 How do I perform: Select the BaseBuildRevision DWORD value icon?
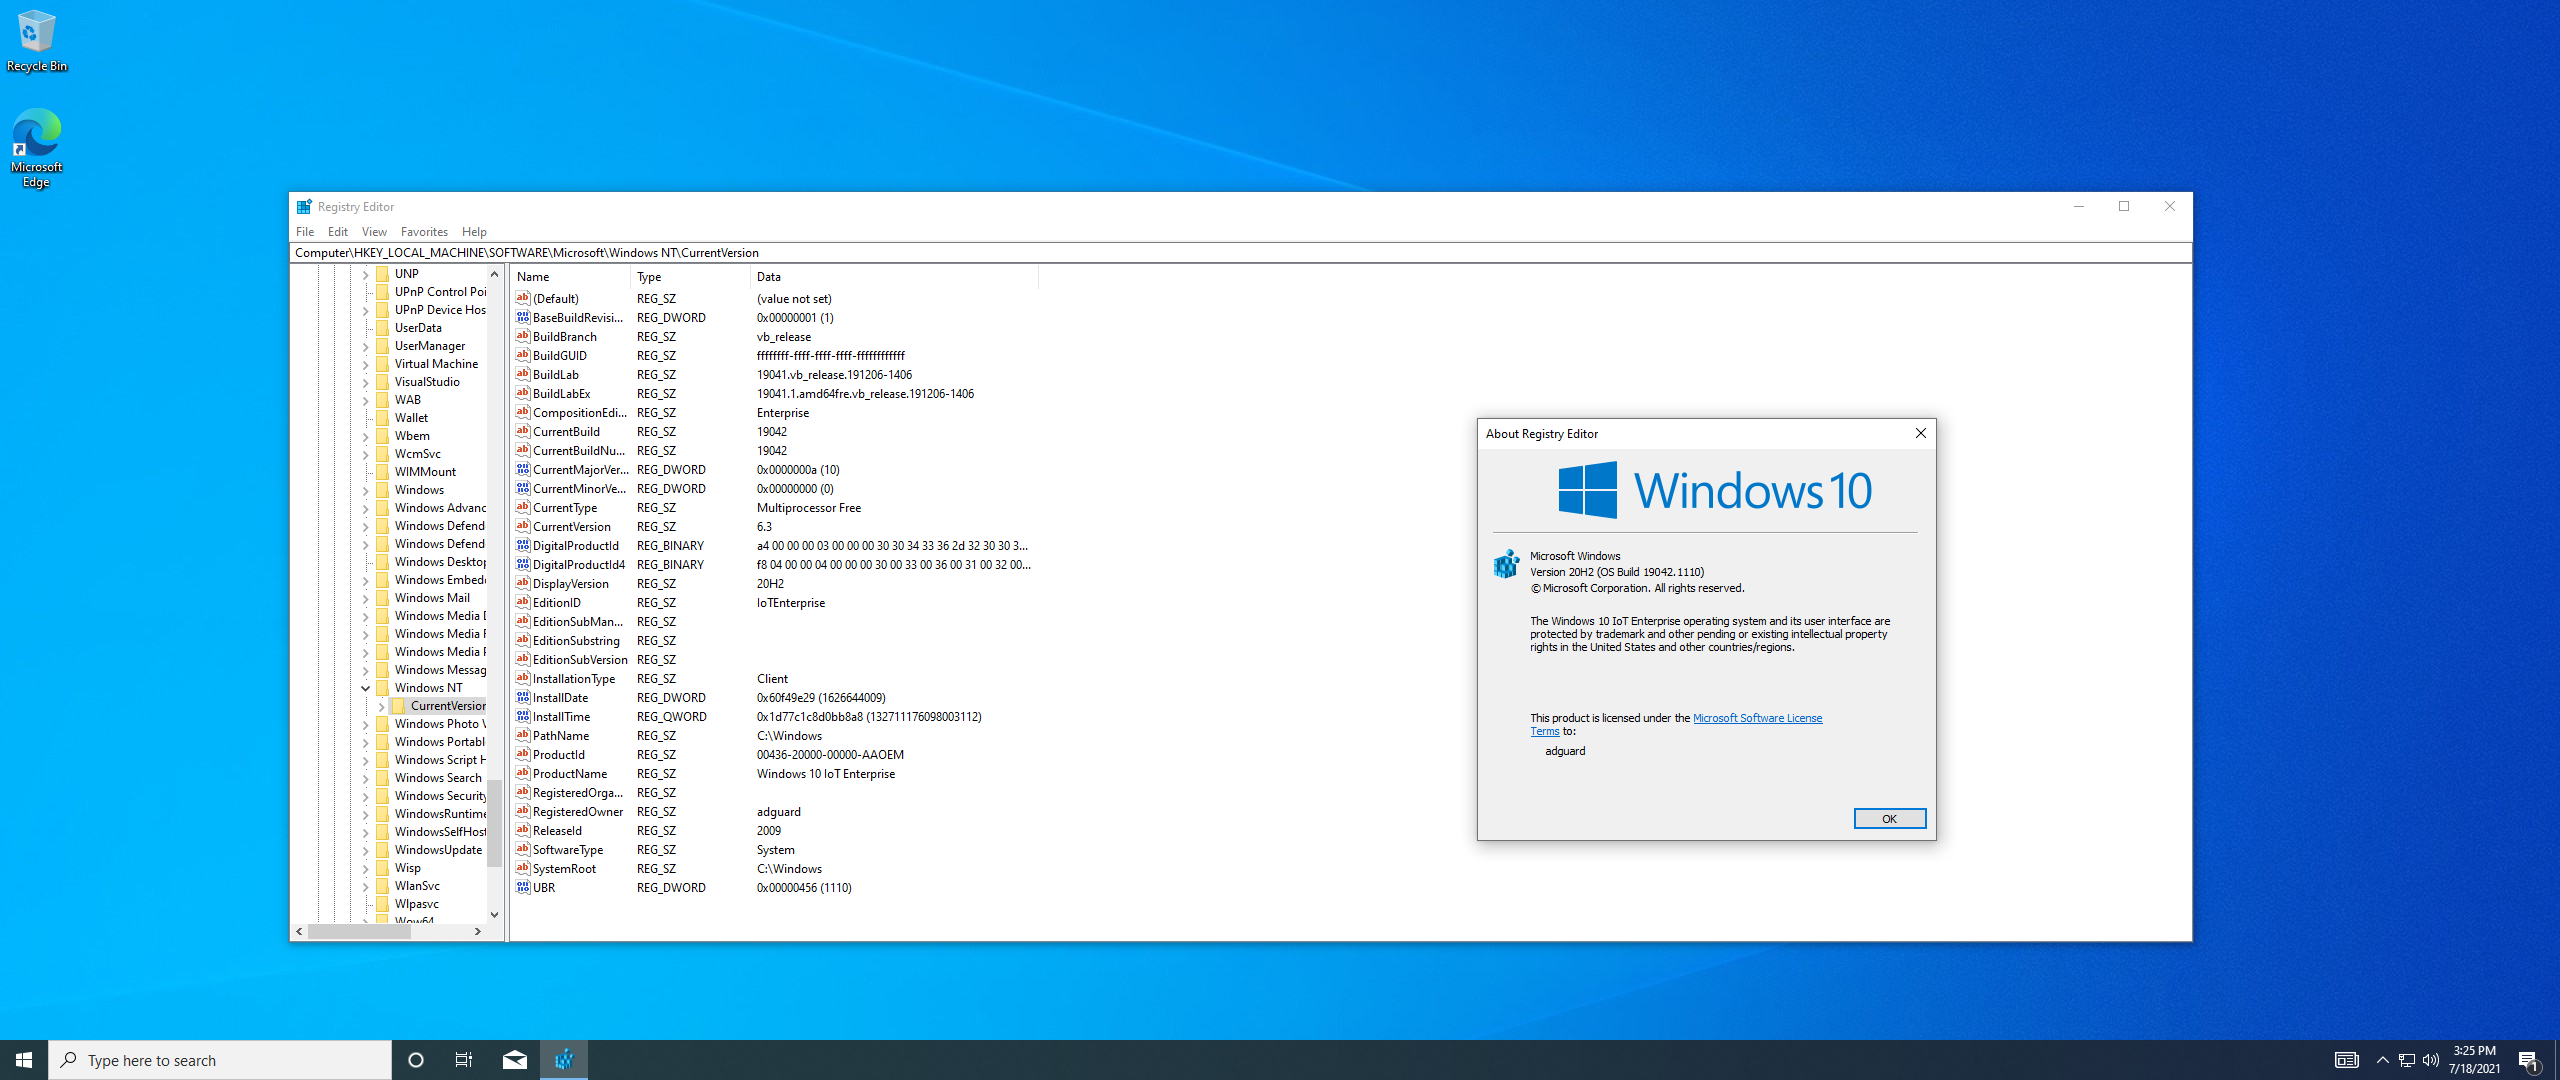pyautogui.click(x=523, y=317)
